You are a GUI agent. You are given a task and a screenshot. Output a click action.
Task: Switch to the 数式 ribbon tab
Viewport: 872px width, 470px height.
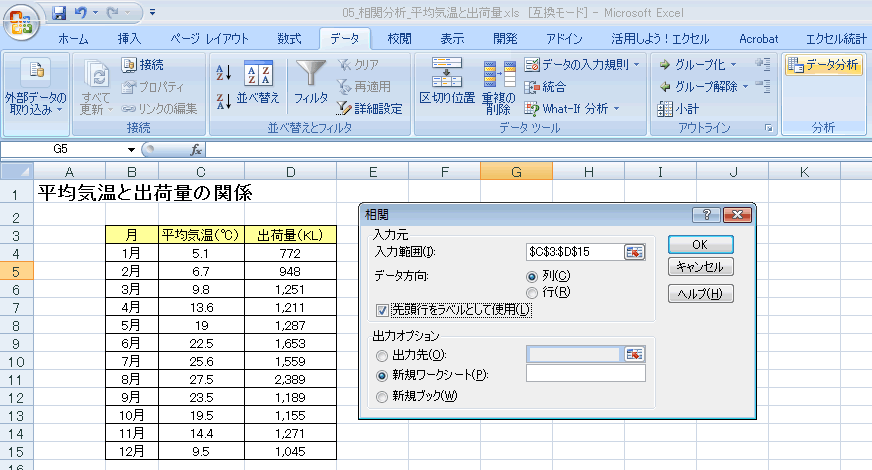[x=289, y=39]
